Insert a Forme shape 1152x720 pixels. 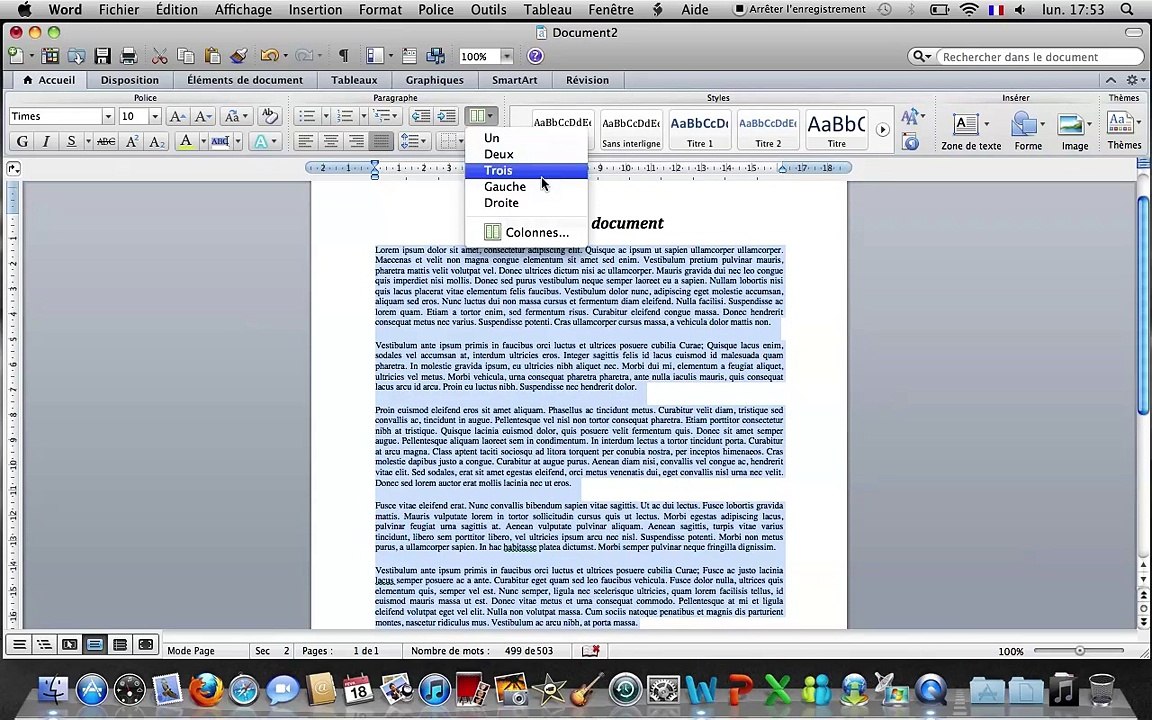(1027, 131)
